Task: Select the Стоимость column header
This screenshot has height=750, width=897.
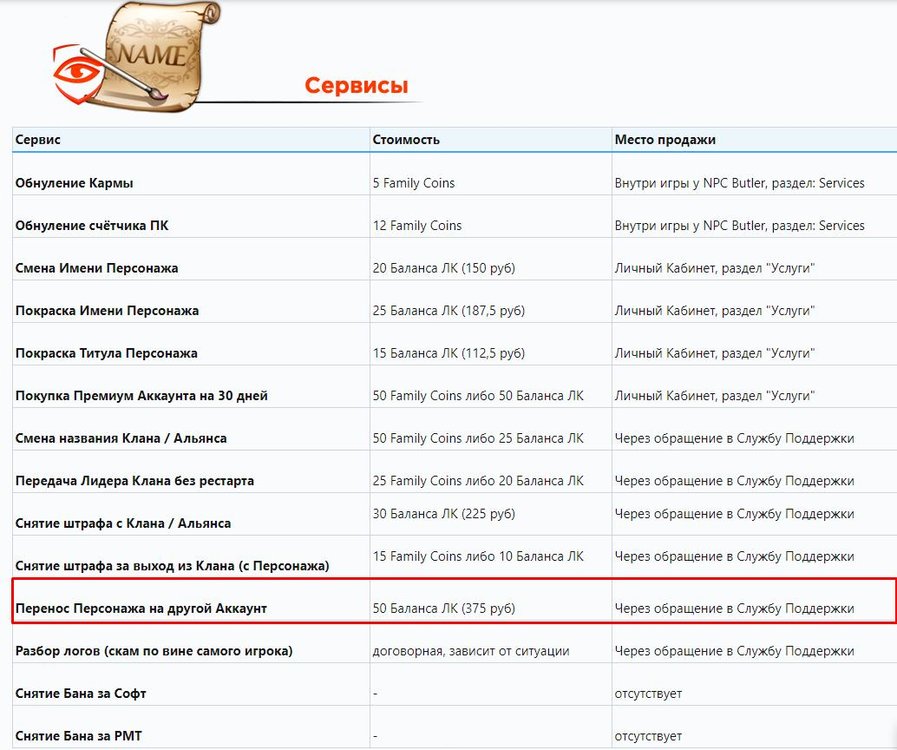Action: pyautogui.click(x=406, y=140)
